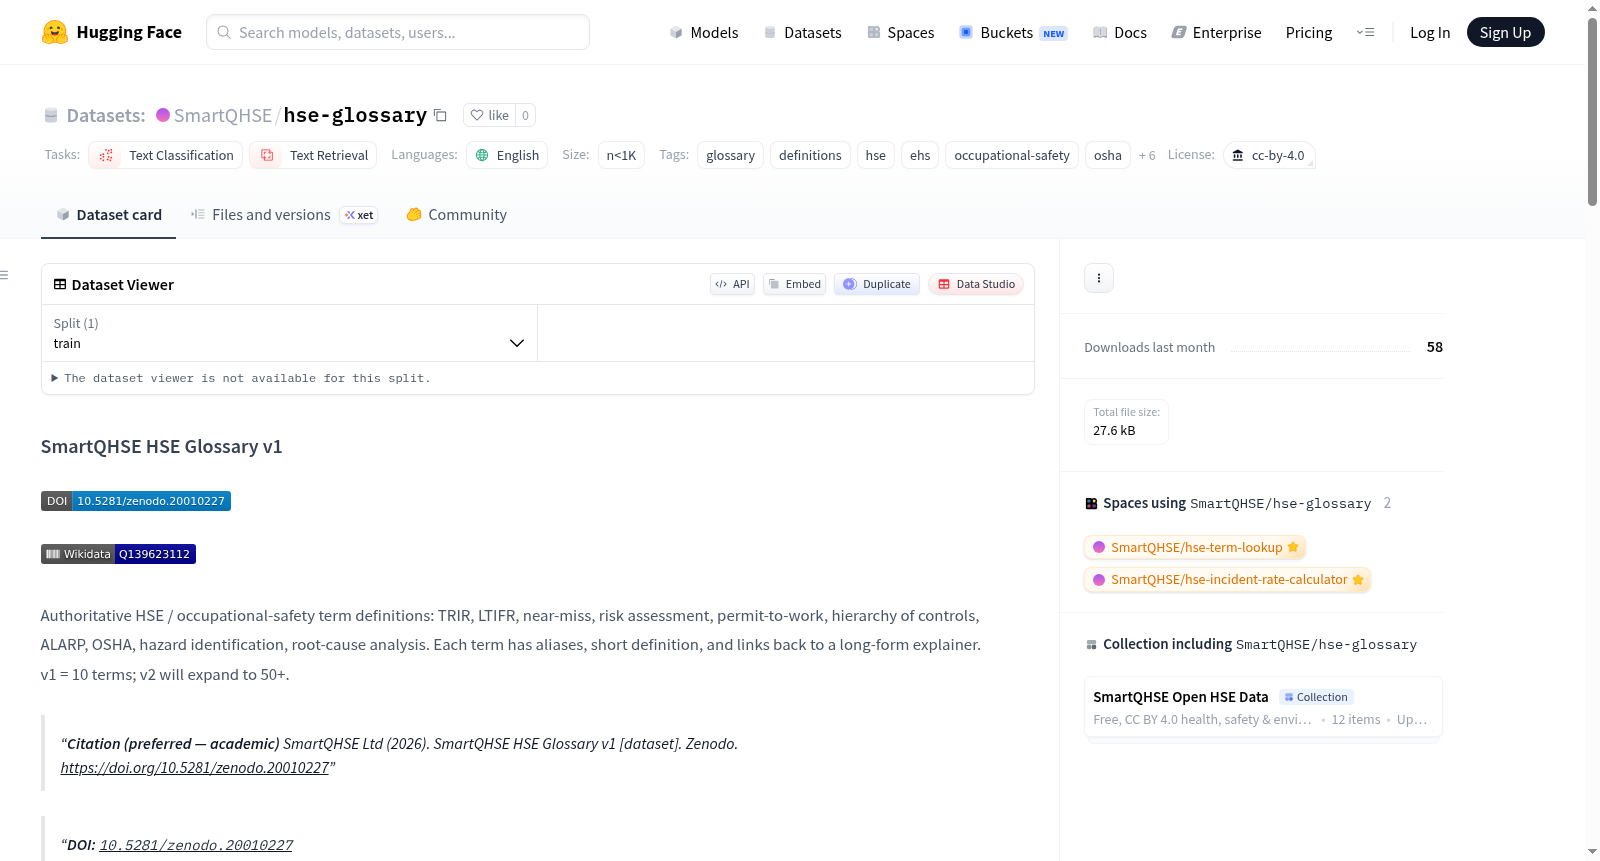This screenshot has height=861, width=1600.
Task: Click the osha tag
Action: click(x=1108, y=155)
